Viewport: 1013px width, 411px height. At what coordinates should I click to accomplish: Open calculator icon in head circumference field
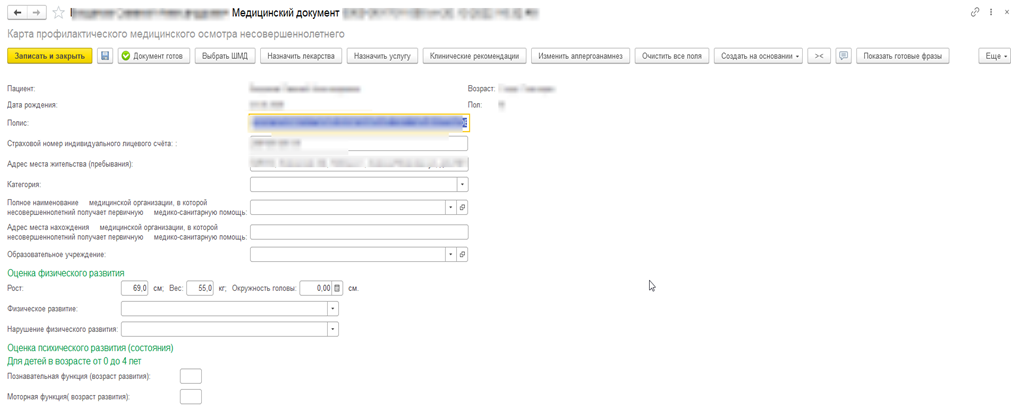coord(338,288)
